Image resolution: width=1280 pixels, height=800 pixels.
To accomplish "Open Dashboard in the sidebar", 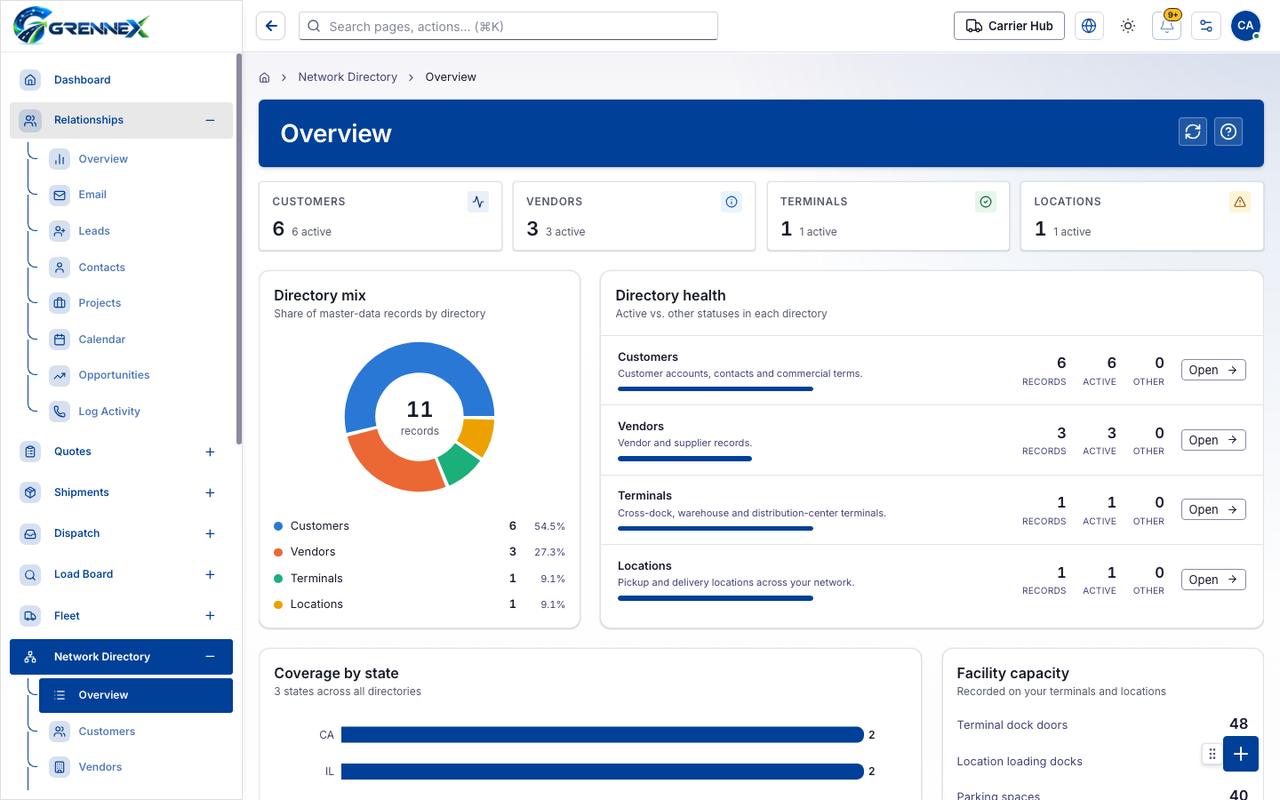I will click(121, 80).
